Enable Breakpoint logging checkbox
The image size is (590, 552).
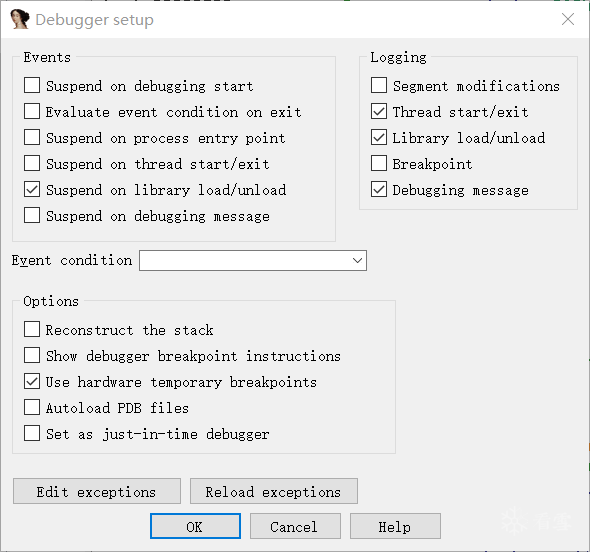(x=379, y=163)
